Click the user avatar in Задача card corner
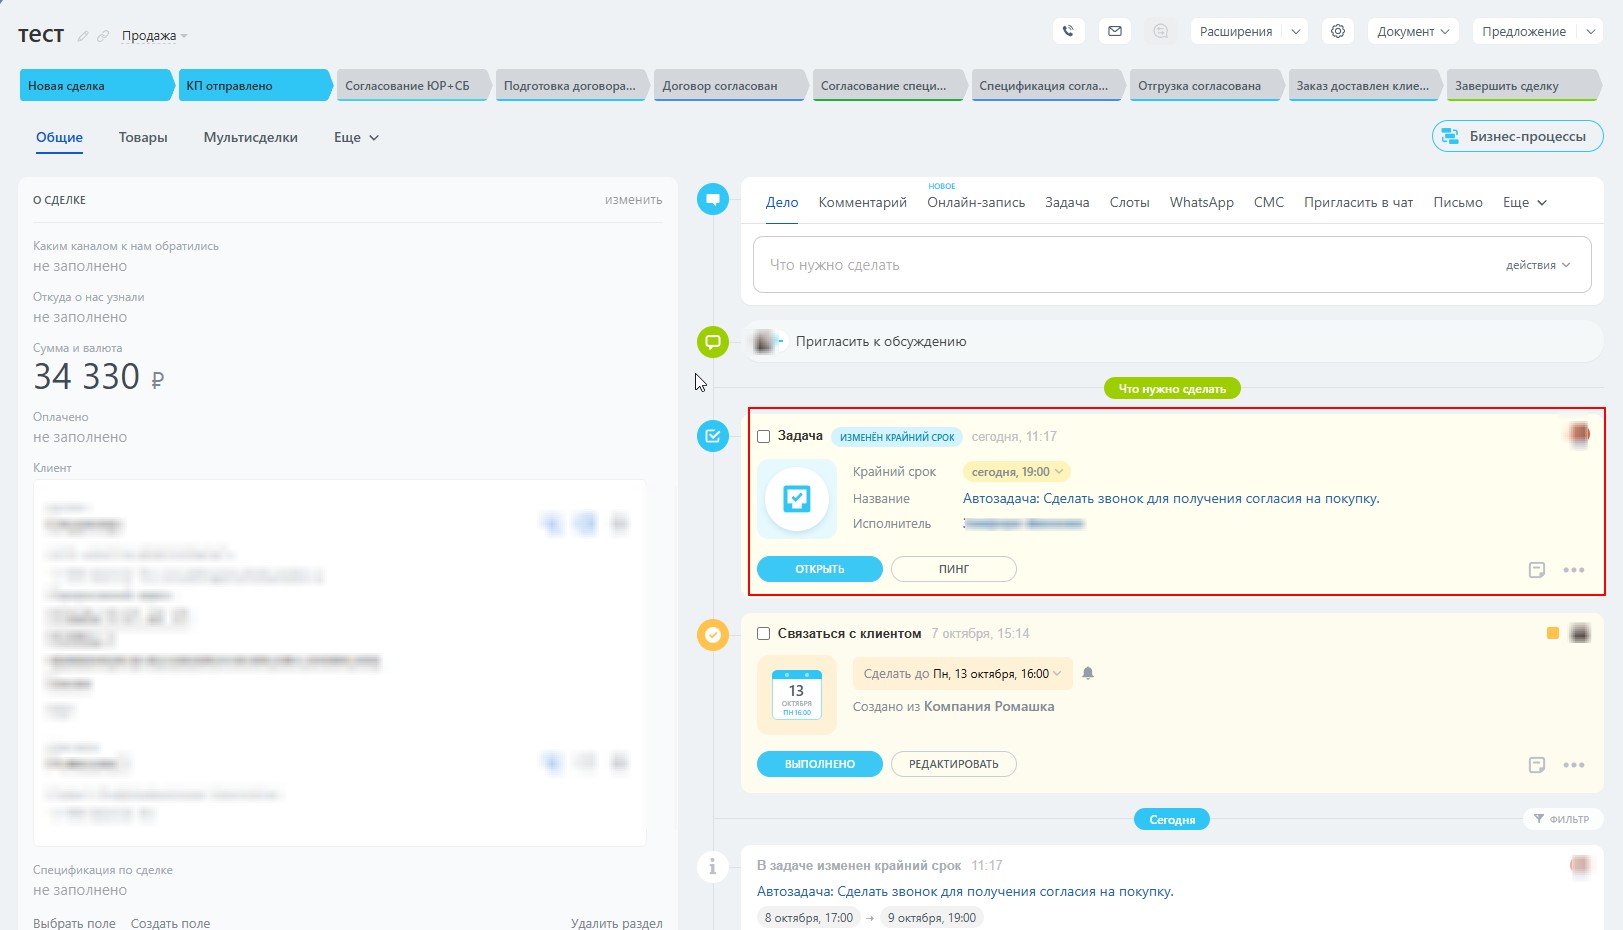 pyautogui.click(x=1579, y=434)
